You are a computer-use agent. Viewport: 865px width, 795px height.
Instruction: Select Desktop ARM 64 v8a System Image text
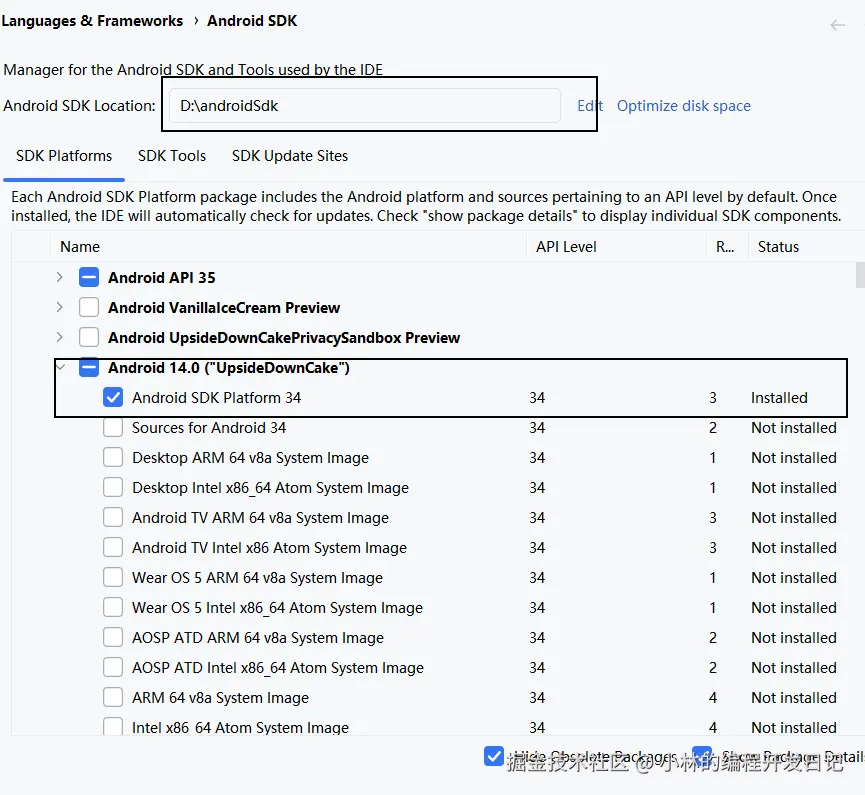coord(250,458)
